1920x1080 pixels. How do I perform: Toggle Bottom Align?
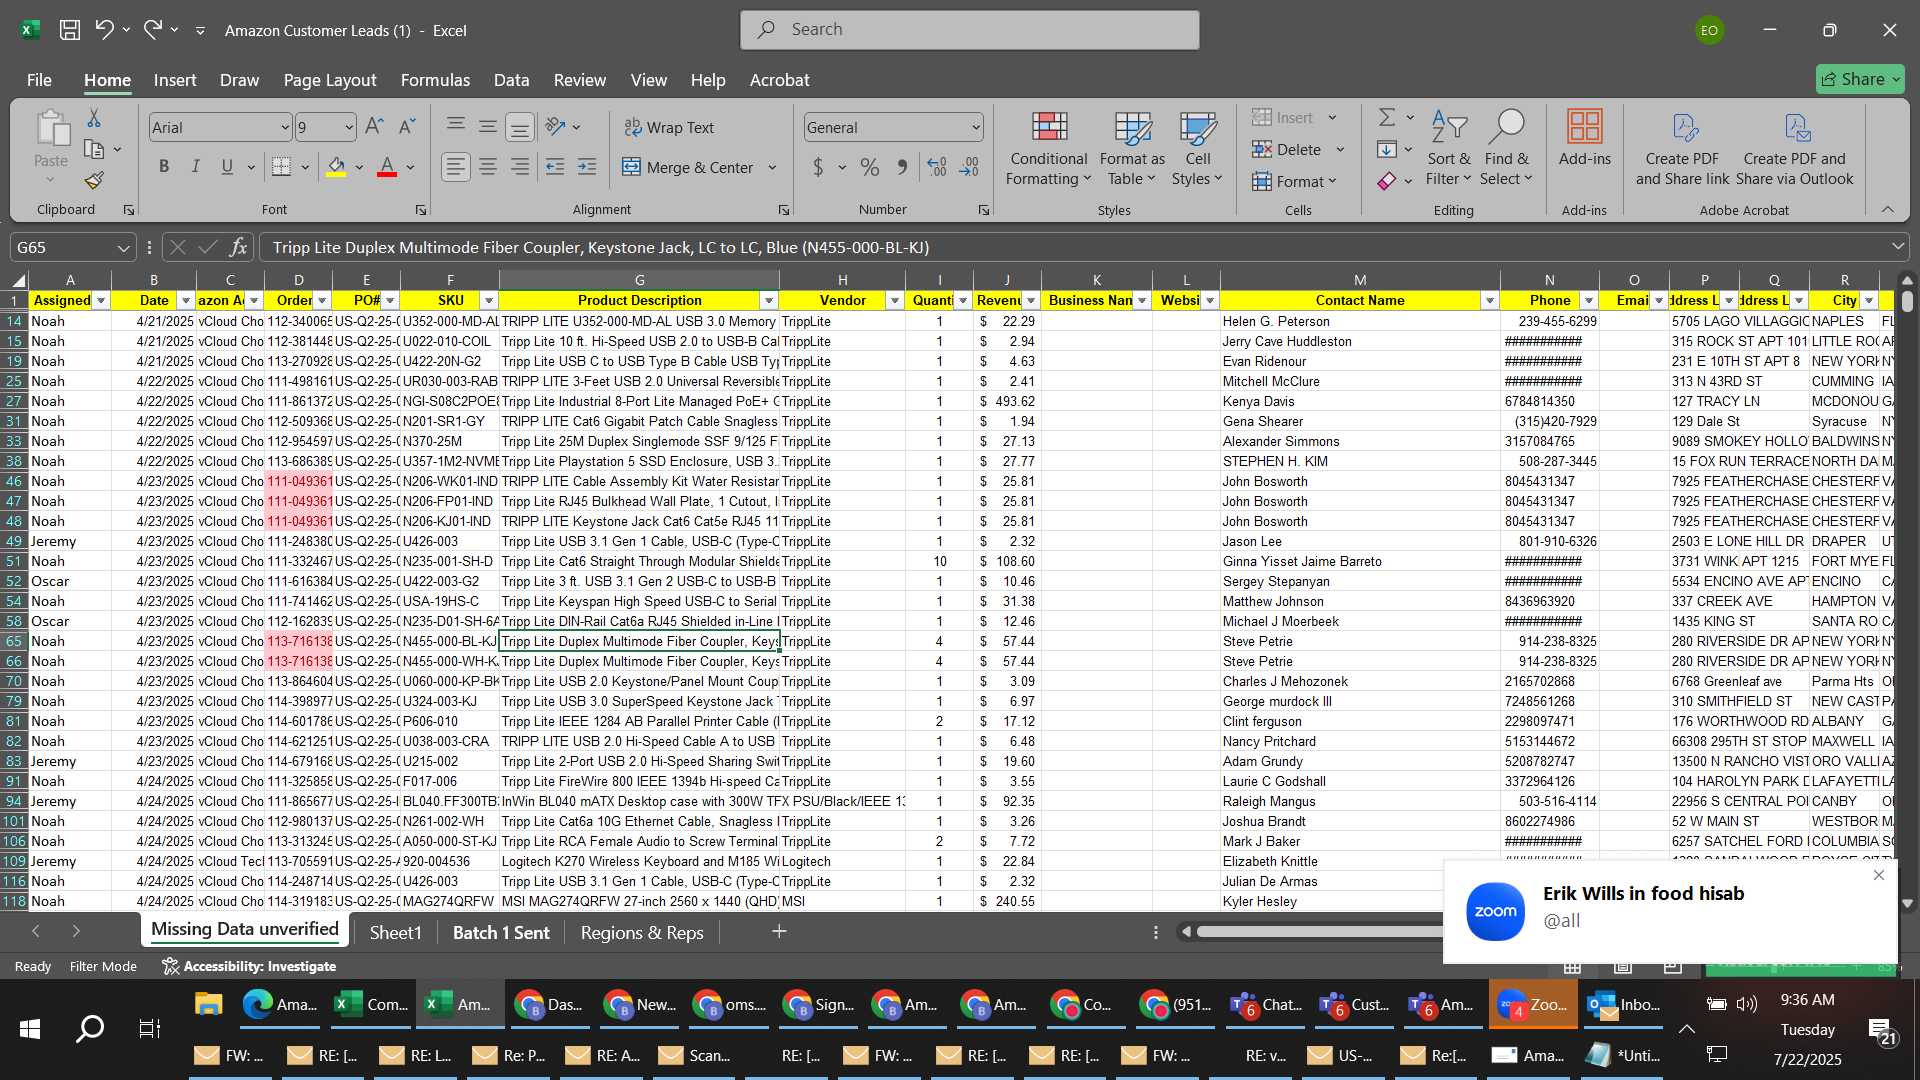(x=520, y=127)
